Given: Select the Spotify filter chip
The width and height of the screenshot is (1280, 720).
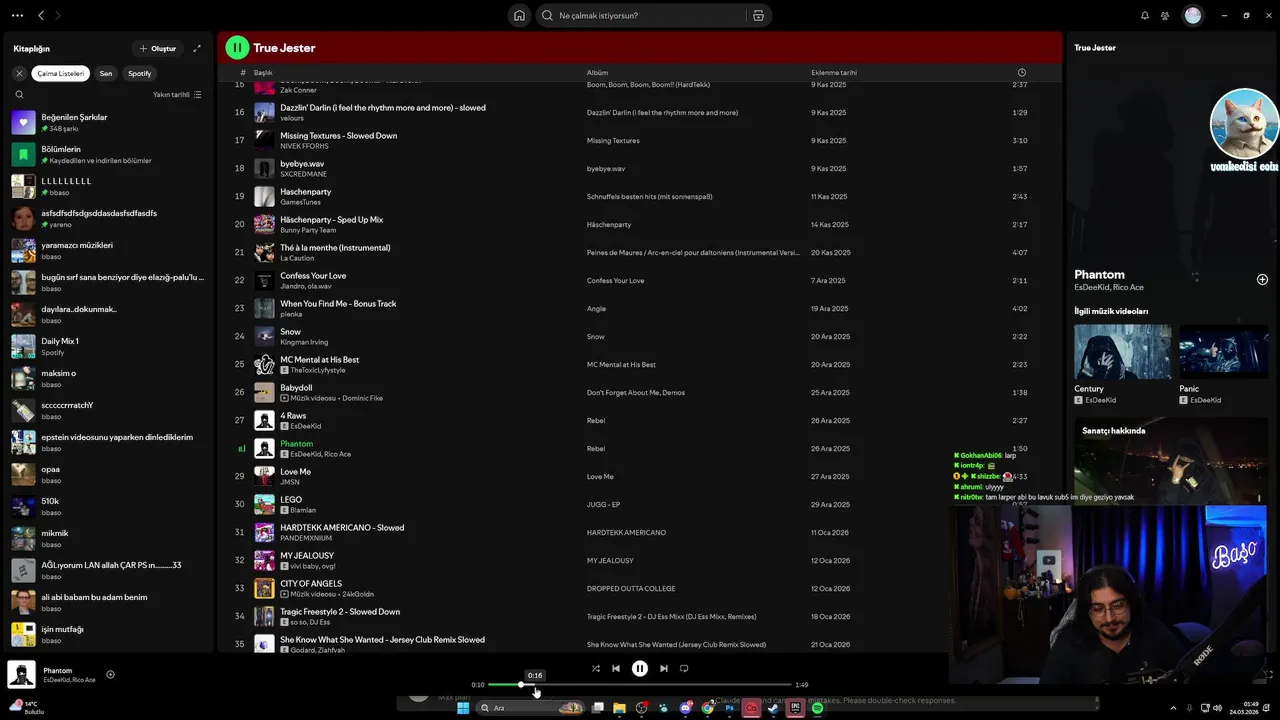Looking at the screenshot, I should pyautogui.click(x=140, y=73).
